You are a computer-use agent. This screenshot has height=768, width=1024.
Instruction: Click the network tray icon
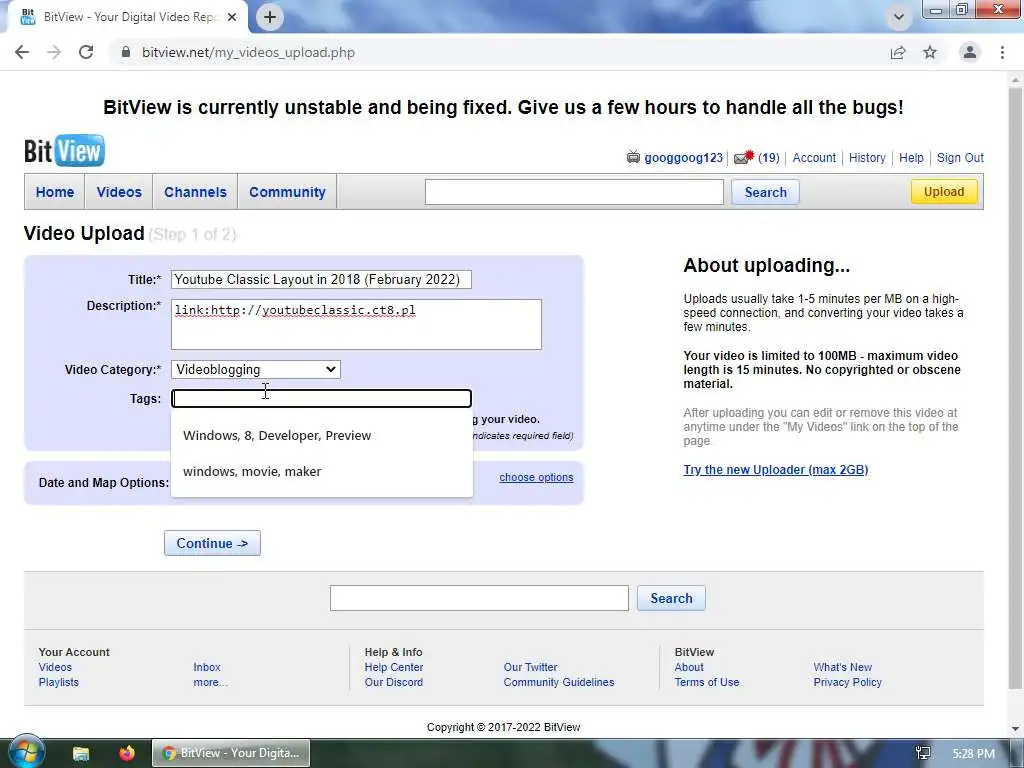[923, 753]
